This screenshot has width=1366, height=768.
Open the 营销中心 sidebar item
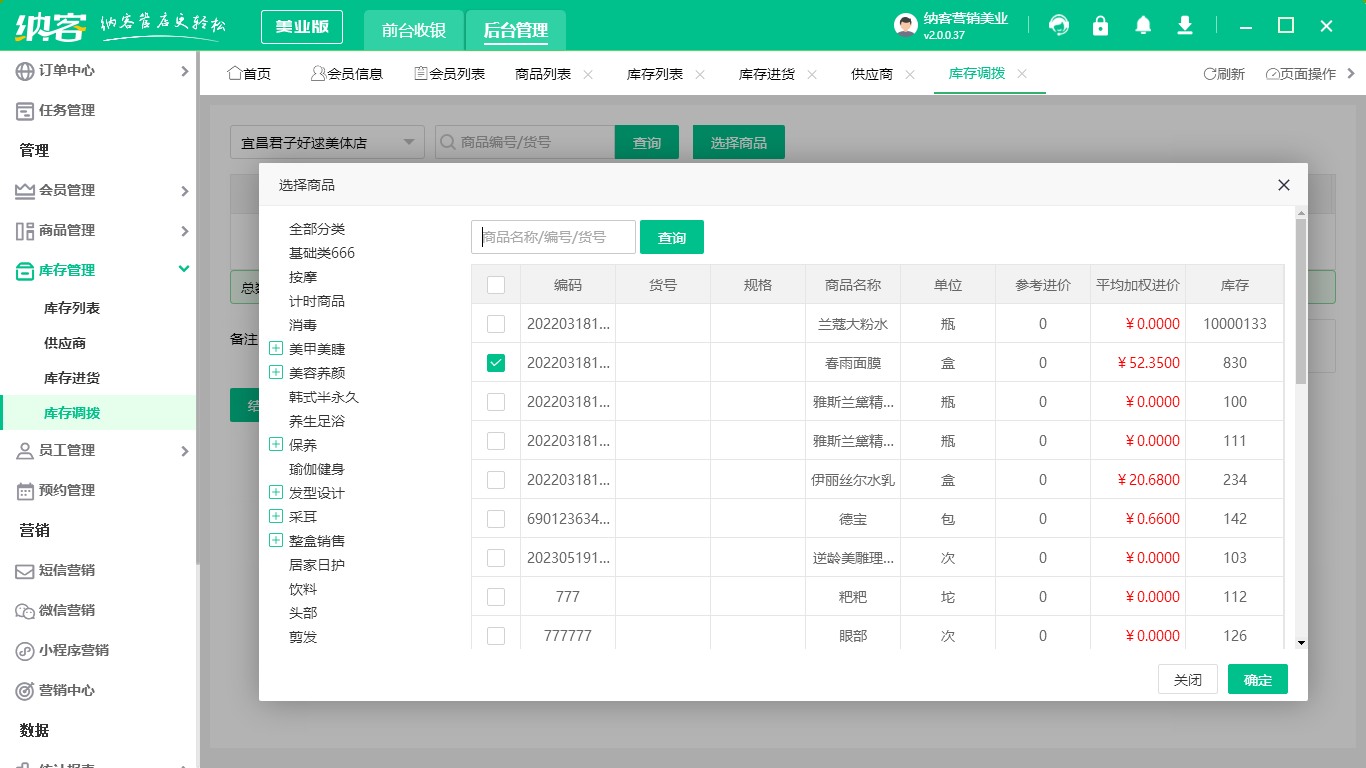[66, 690]
